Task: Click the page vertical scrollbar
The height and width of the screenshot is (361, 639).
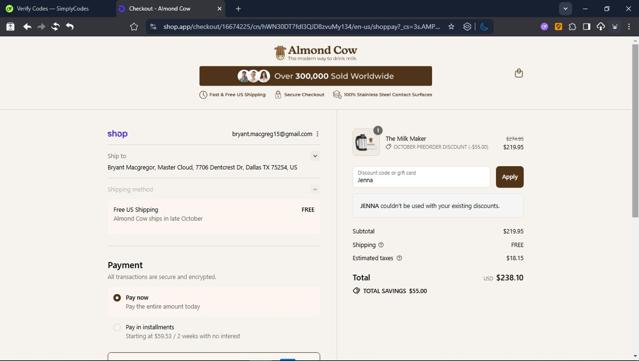Action: (635, 130)
